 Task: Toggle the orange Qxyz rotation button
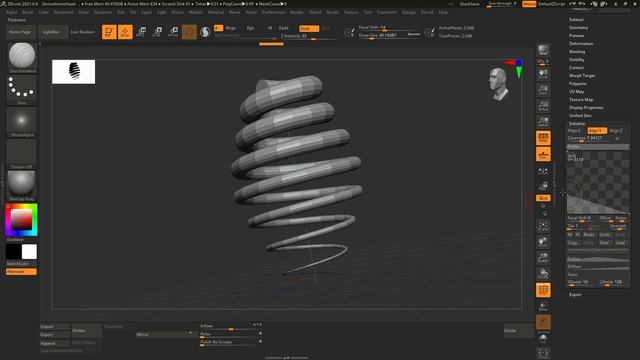[543, 198]
